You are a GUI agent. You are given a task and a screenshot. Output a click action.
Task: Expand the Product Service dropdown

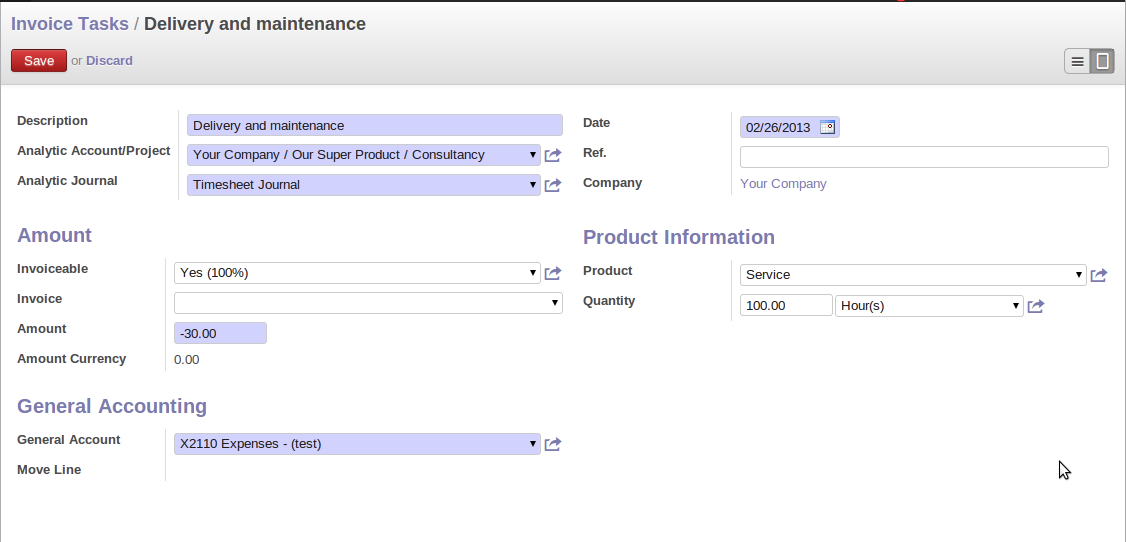pyautogui.click(x=1079, y=275)
